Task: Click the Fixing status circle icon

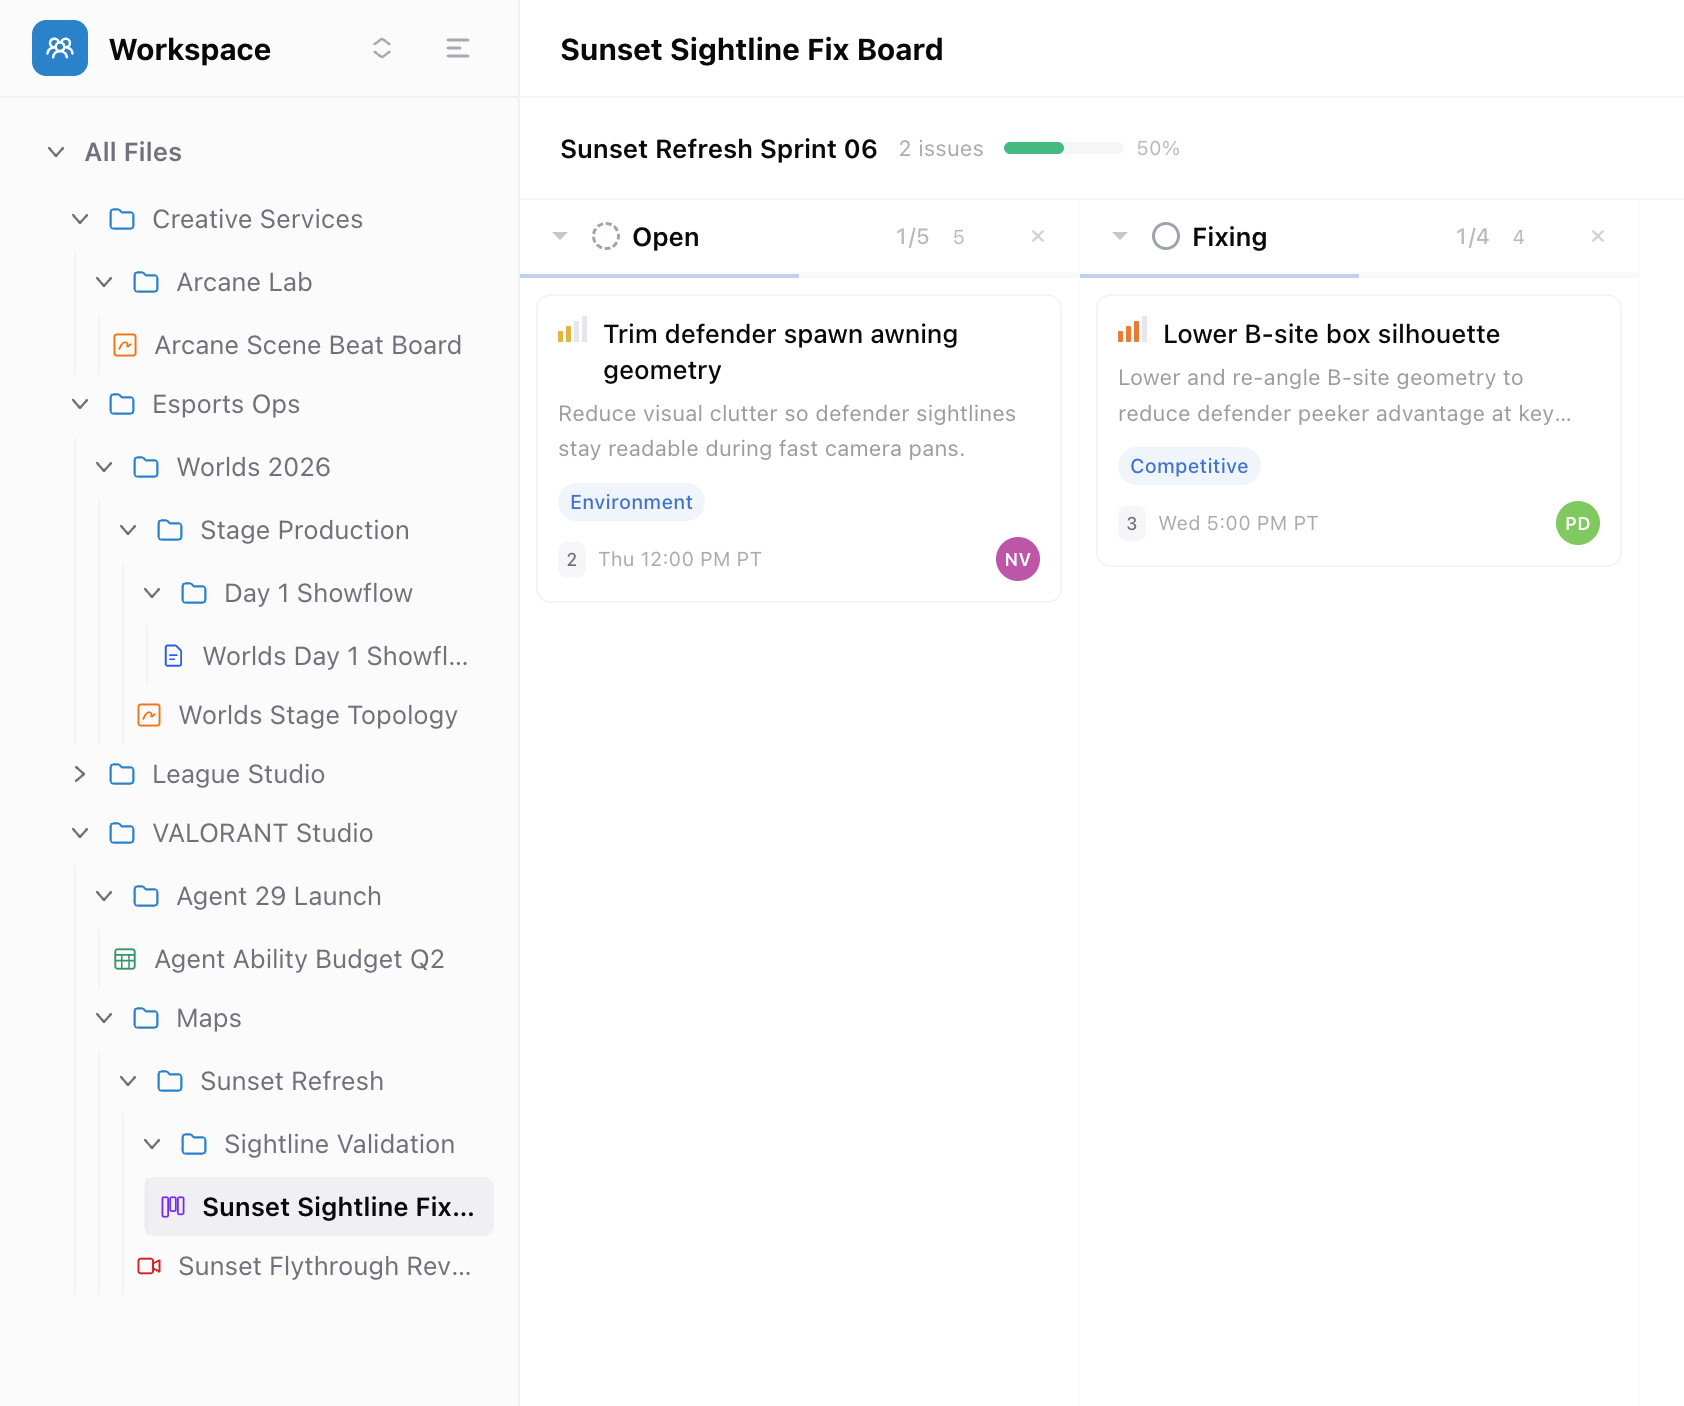Action: coord(1165,237)
